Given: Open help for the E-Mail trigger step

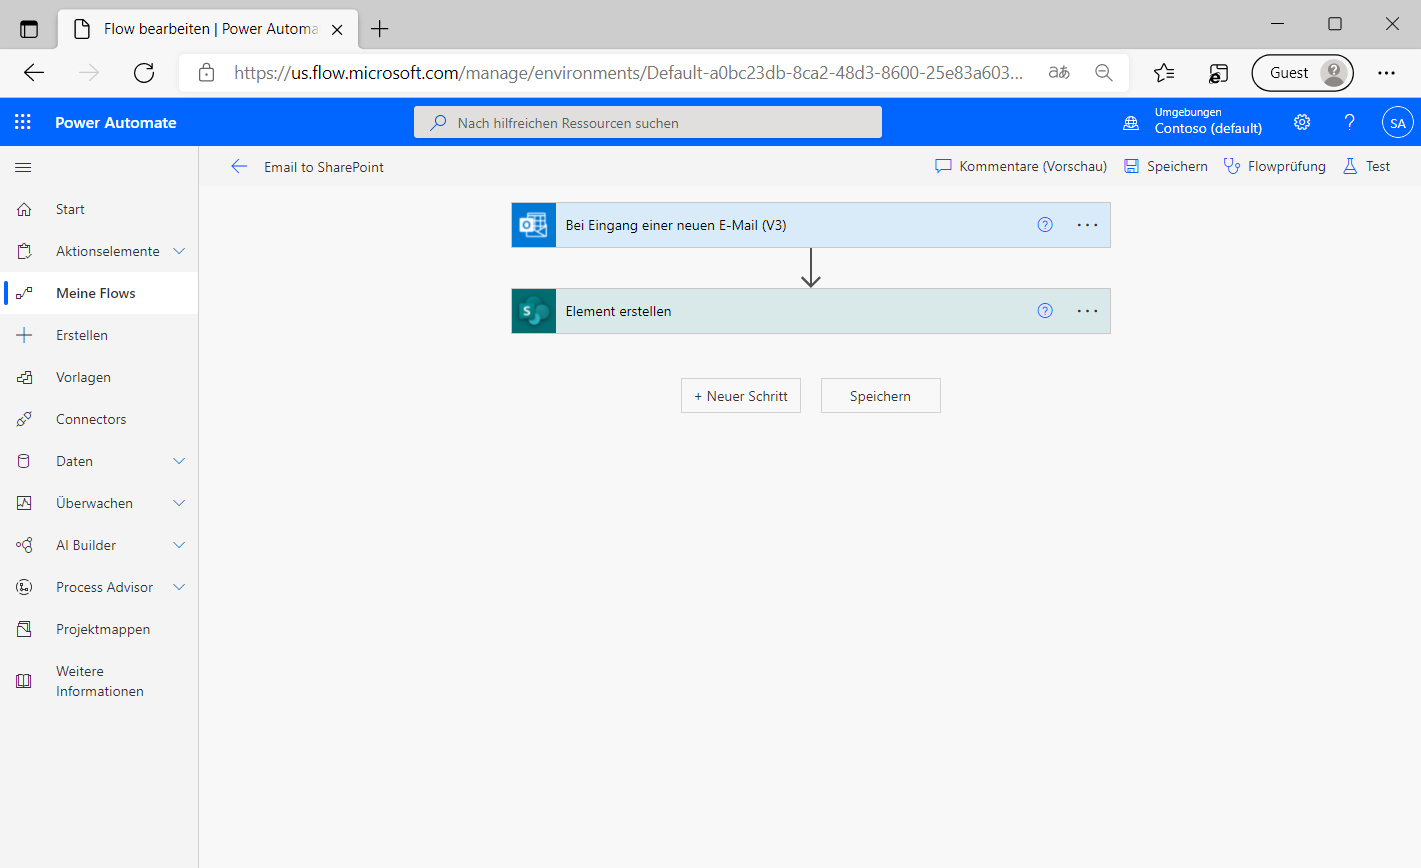Looking at the screenshot, I should (x=1045, y=225).
